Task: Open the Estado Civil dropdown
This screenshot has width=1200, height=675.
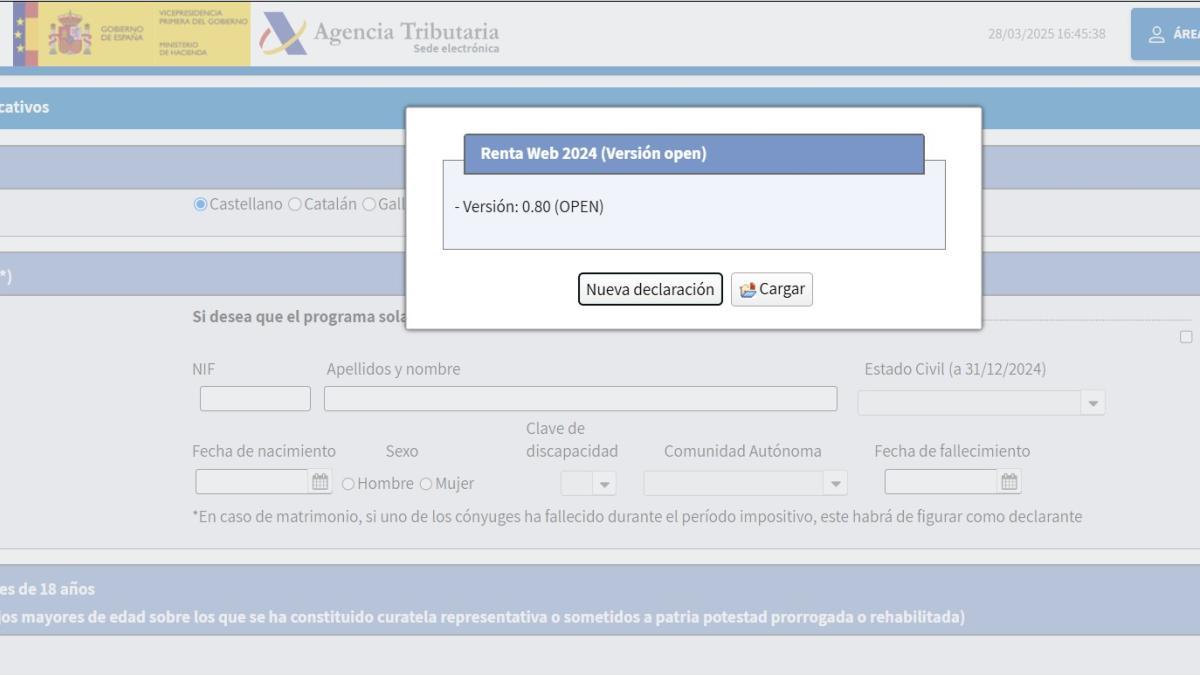Action: tap(1092, 402)
